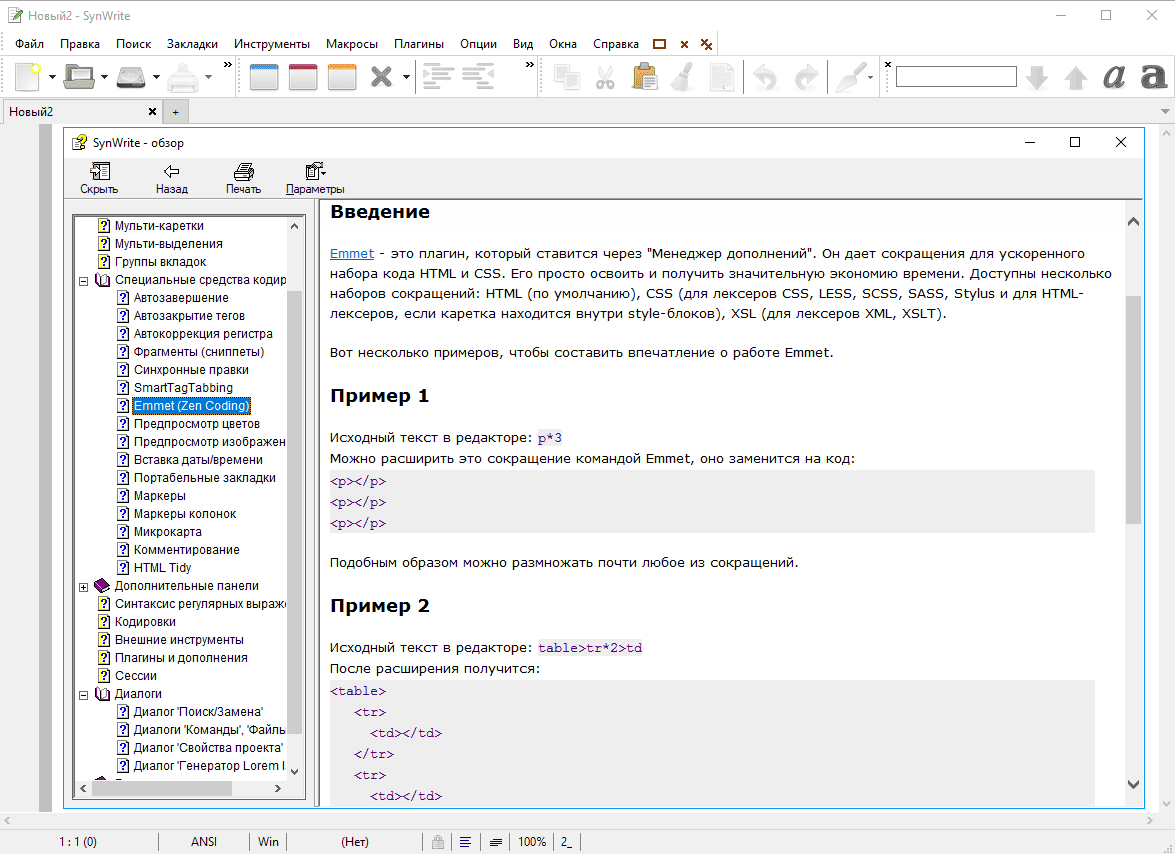Open the Поиск menu
Image resolution: width=1175 pixels, height=854 pixels.
click(133, 44)
